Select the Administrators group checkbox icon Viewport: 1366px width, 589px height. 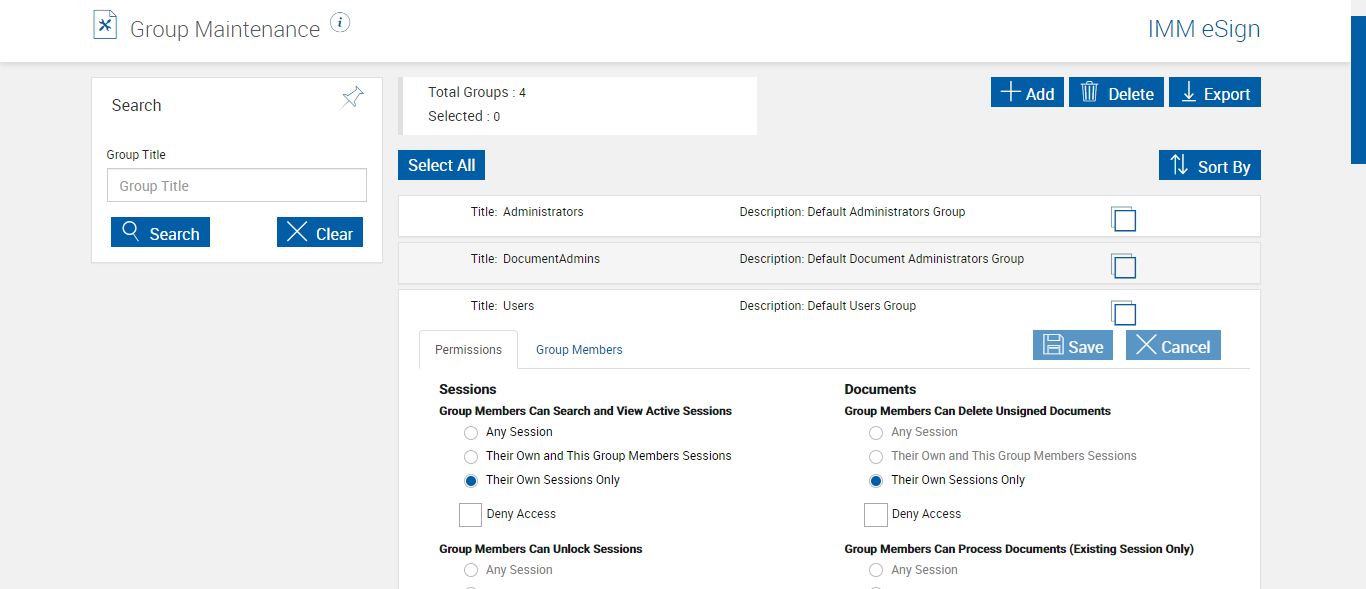(1123, 219)
